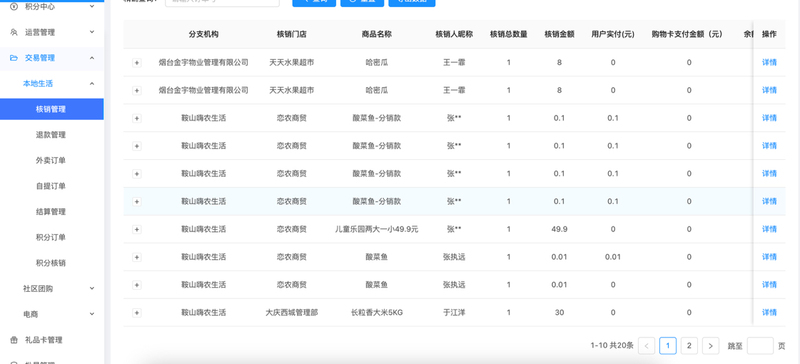
Task: Go to 外卖订单 in the sidebar
Action: tap(51, 160)
